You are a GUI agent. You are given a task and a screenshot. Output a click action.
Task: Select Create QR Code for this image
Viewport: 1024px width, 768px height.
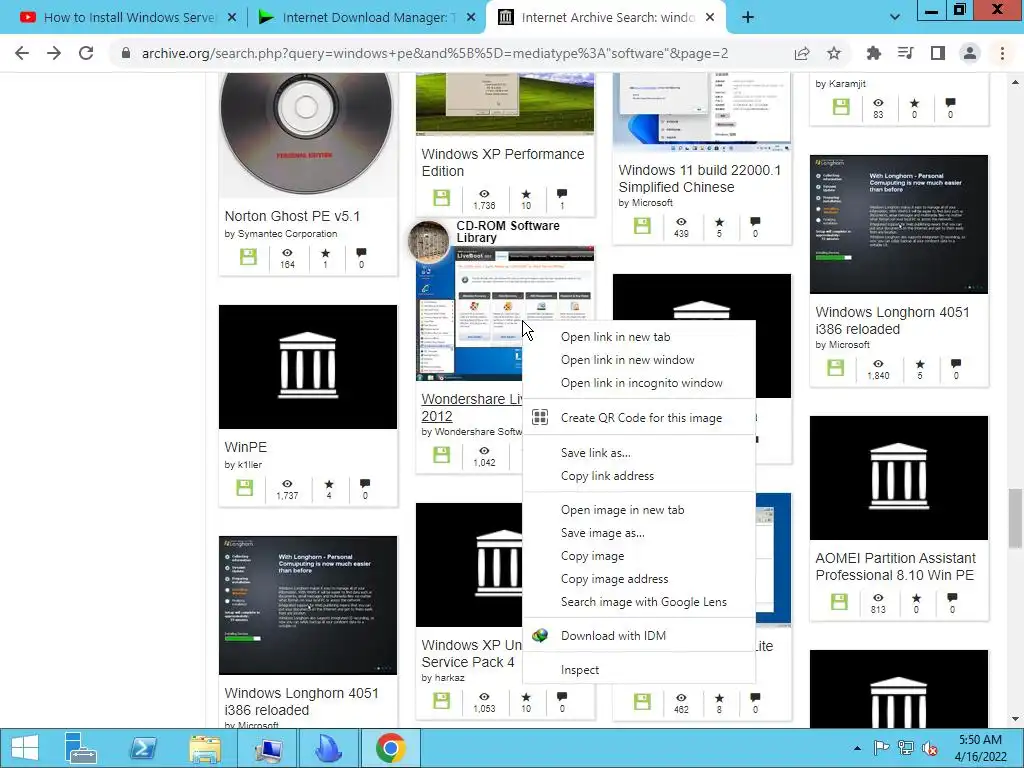pyautogui.click(x=639, y=418)
